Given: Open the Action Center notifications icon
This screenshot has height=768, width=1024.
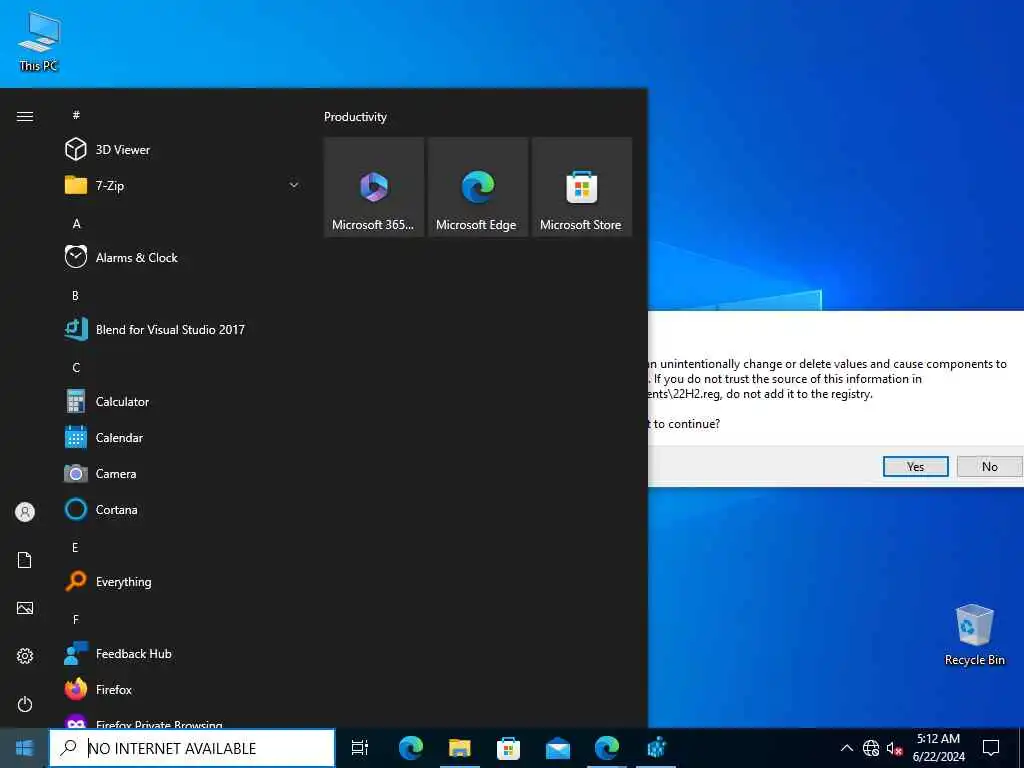Looking at the screenshot, I should tap(991, 748).
